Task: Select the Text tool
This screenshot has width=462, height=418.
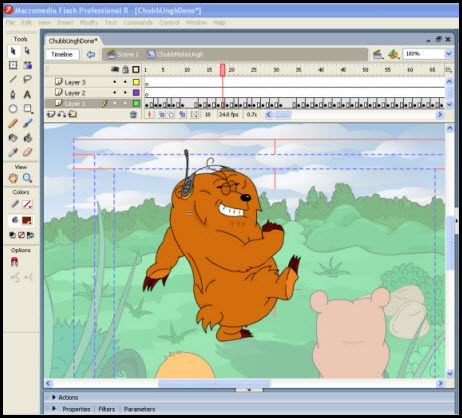Action: point(27,94)
